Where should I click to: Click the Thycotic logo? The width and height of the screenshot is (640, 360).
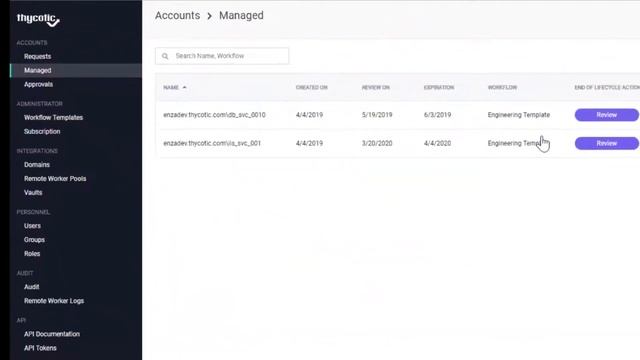point(38,20)
